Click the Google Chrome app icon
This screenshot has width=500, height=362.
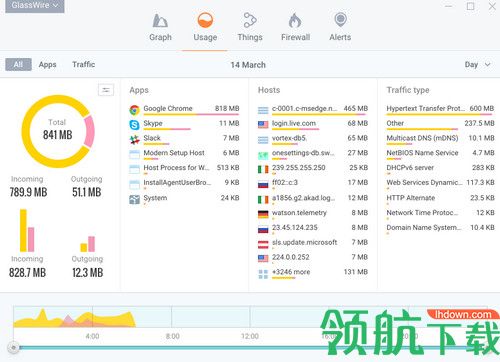tap(134, 110)
